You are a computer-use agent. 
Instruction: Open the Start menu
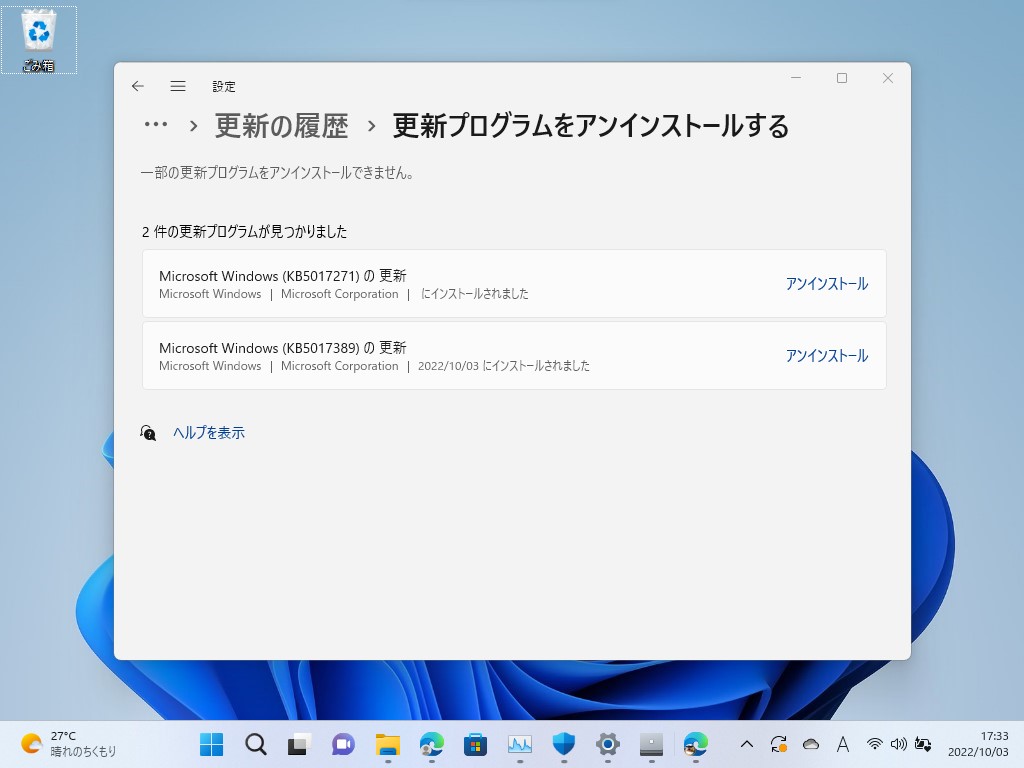pyautogui.click(x=211, y=744)
